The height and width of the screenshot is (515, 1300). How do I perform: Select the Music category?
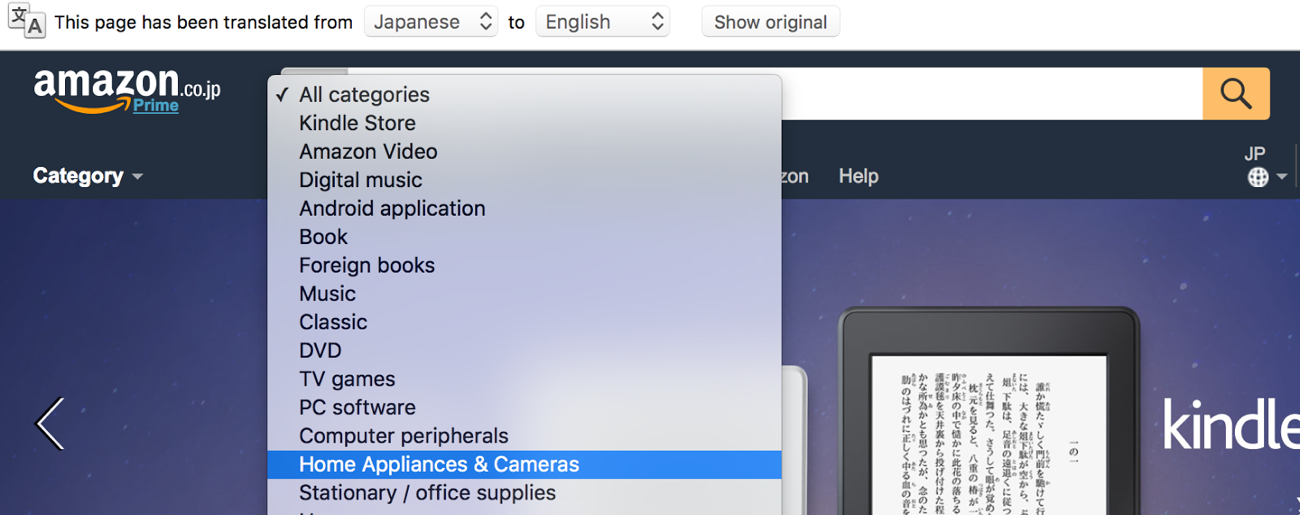(x=524, y=294)
